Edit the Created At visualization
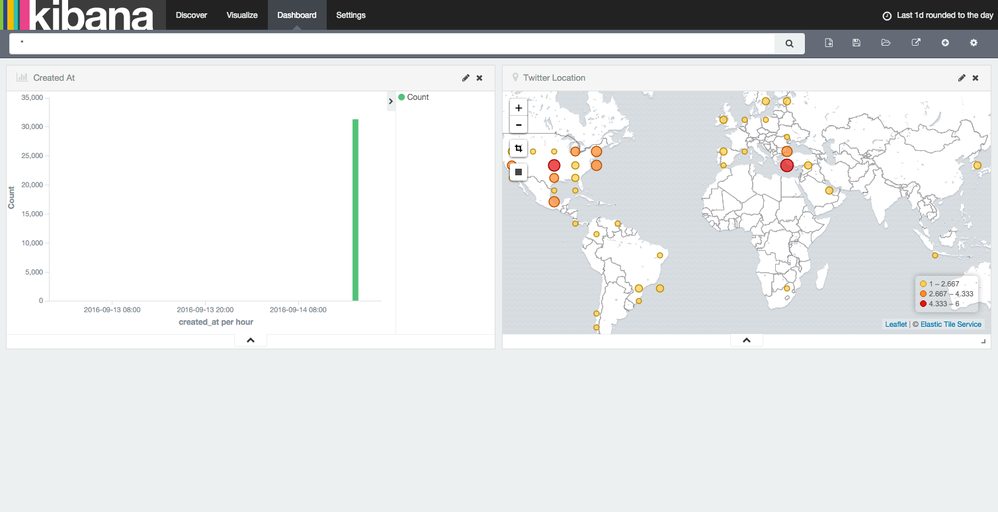 [x=465, y=78]
